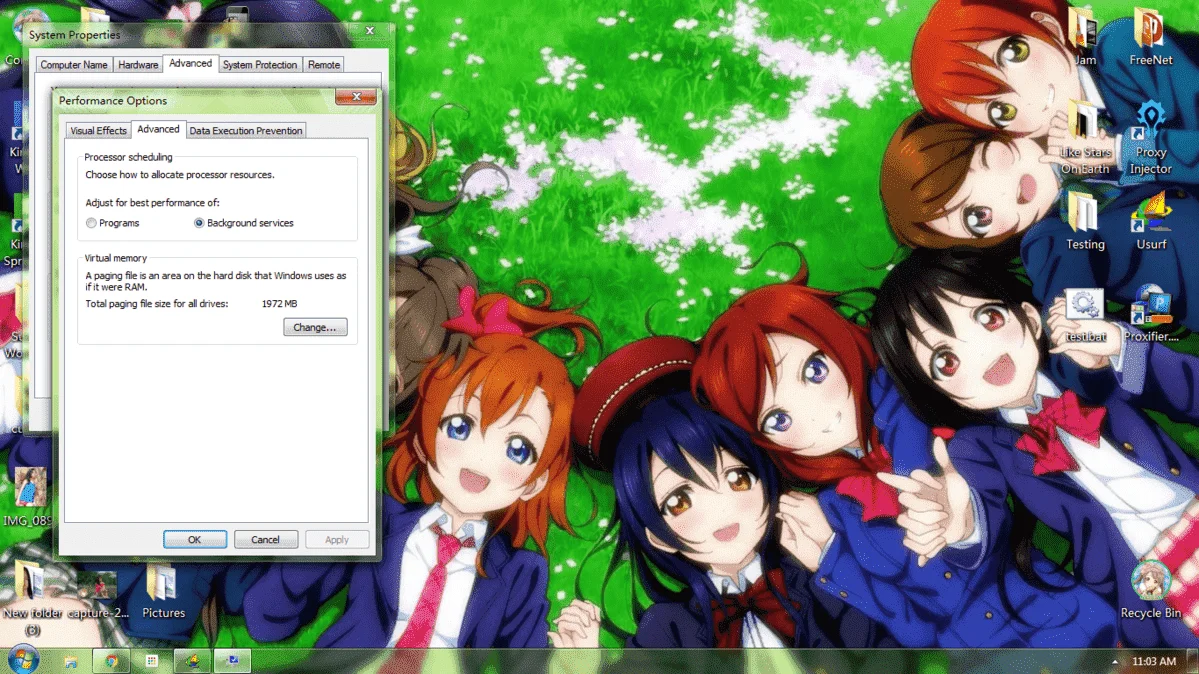The height and width of the screenshot is (674, 1199).
Task: Open the IMG_08 image file icon
Action: pyautogui.click(x=29, y=497)
